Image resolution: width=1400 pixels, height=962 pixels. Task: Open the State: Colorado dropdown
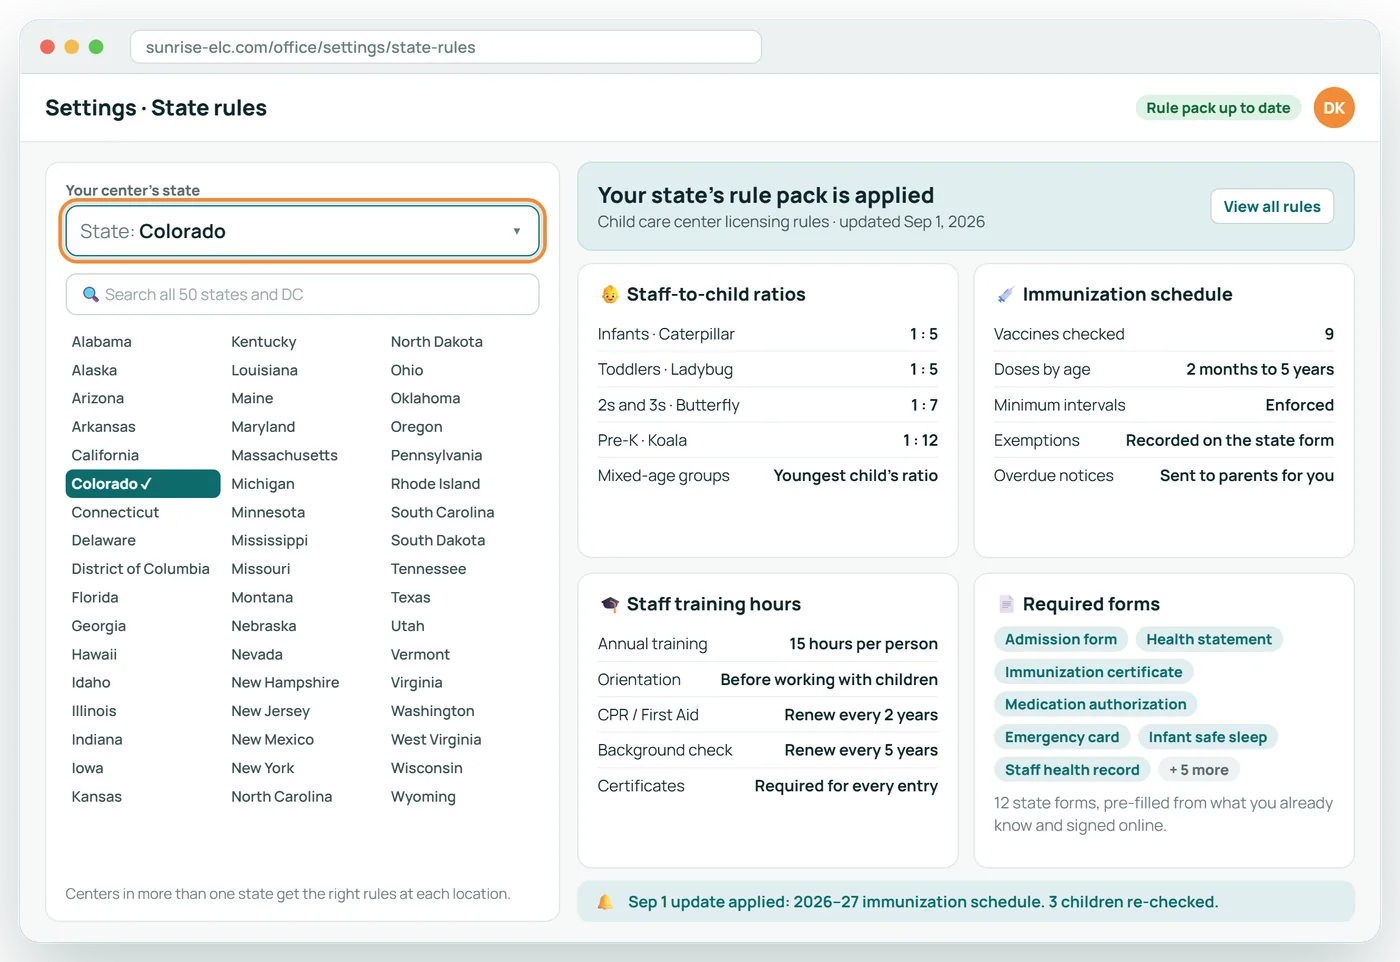pyautogui.click(x=302, y=231)
